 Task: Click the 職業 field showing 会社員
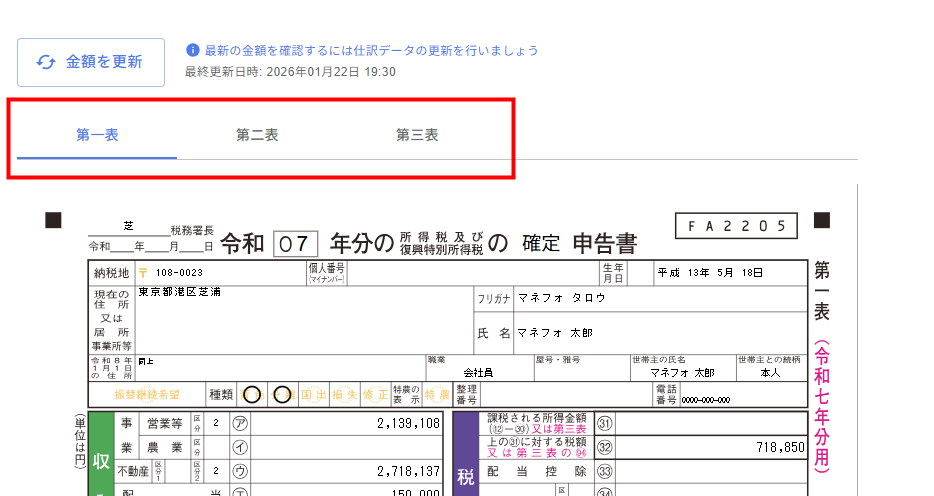[477, 372]
